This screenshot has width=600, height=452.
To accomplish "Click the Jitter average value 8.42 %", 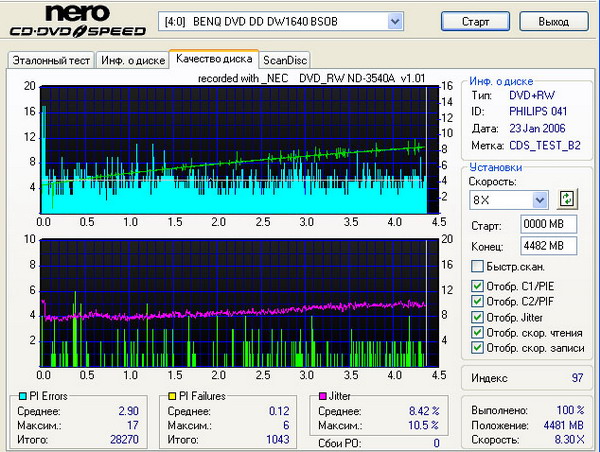I will pos(424,411).
